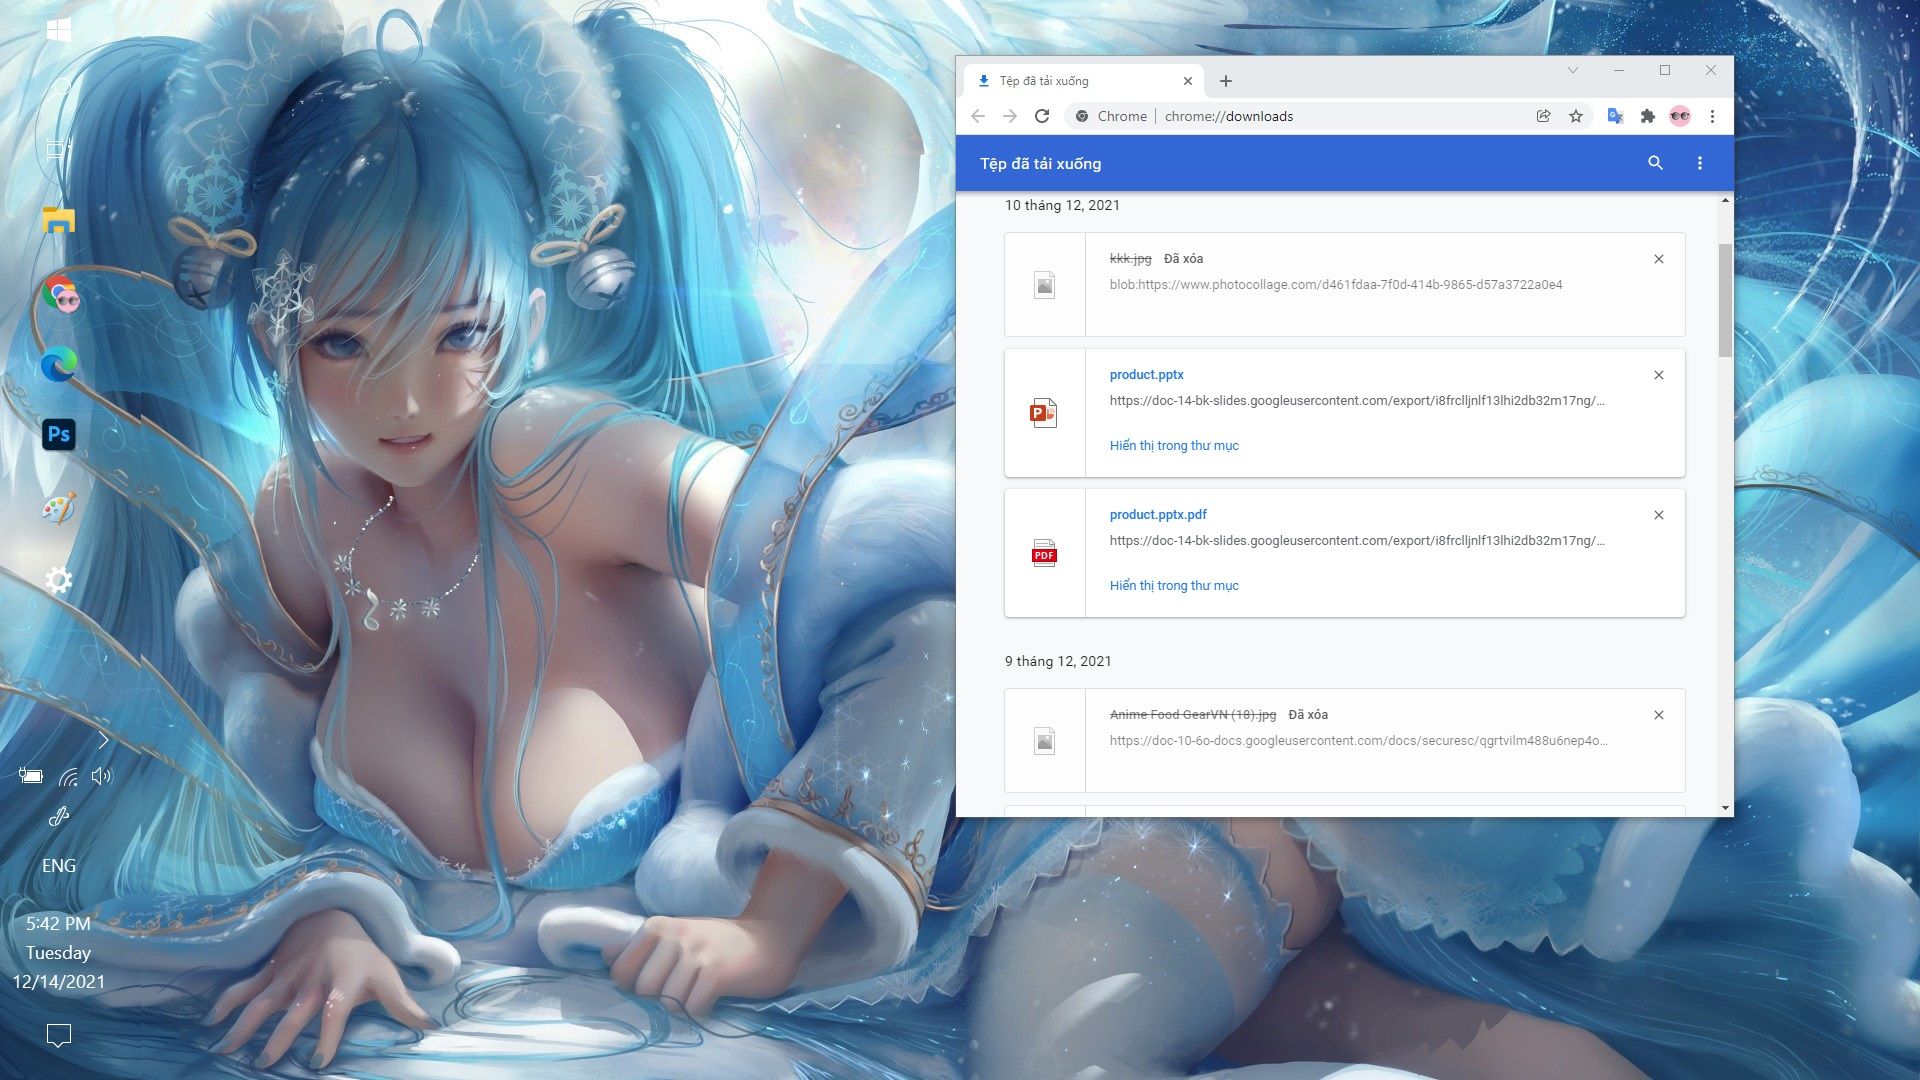The width and height of the screenshot is (1920, 1080).
Task: Click the Chrome Extensions toolbar icon
Action: tap(1646, 116)
